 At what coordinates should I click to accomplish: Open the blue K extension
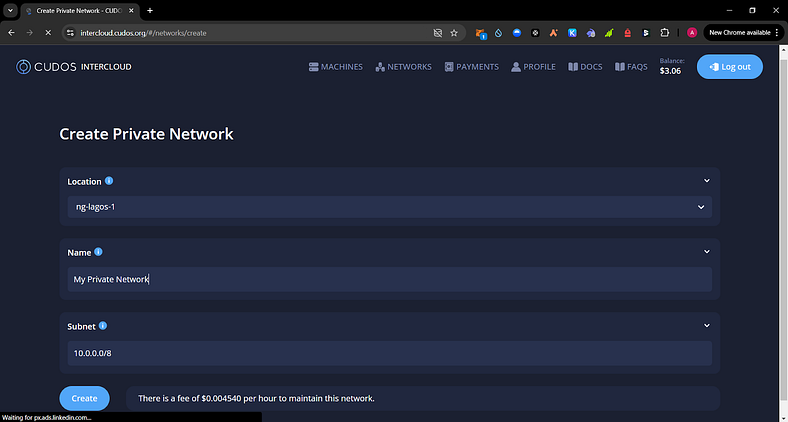[572, 33]
